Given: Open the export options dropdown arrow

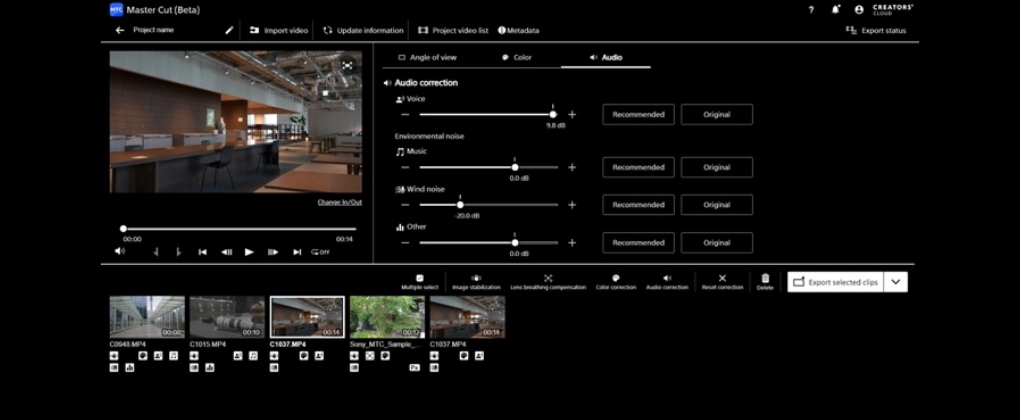Looking at the screenshot, I should pyautogui.click(x=896, y=282).
